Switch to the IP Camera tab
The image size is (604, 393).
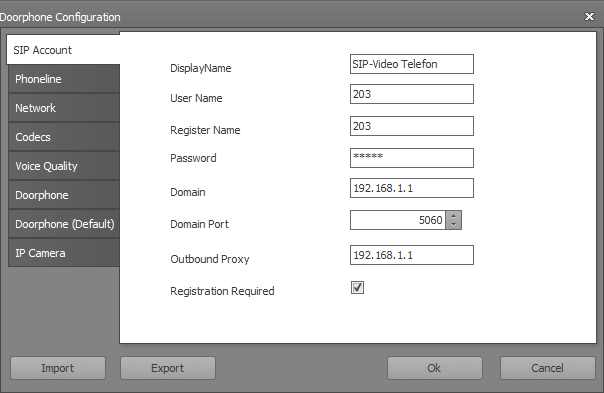(x=64, y=253)
